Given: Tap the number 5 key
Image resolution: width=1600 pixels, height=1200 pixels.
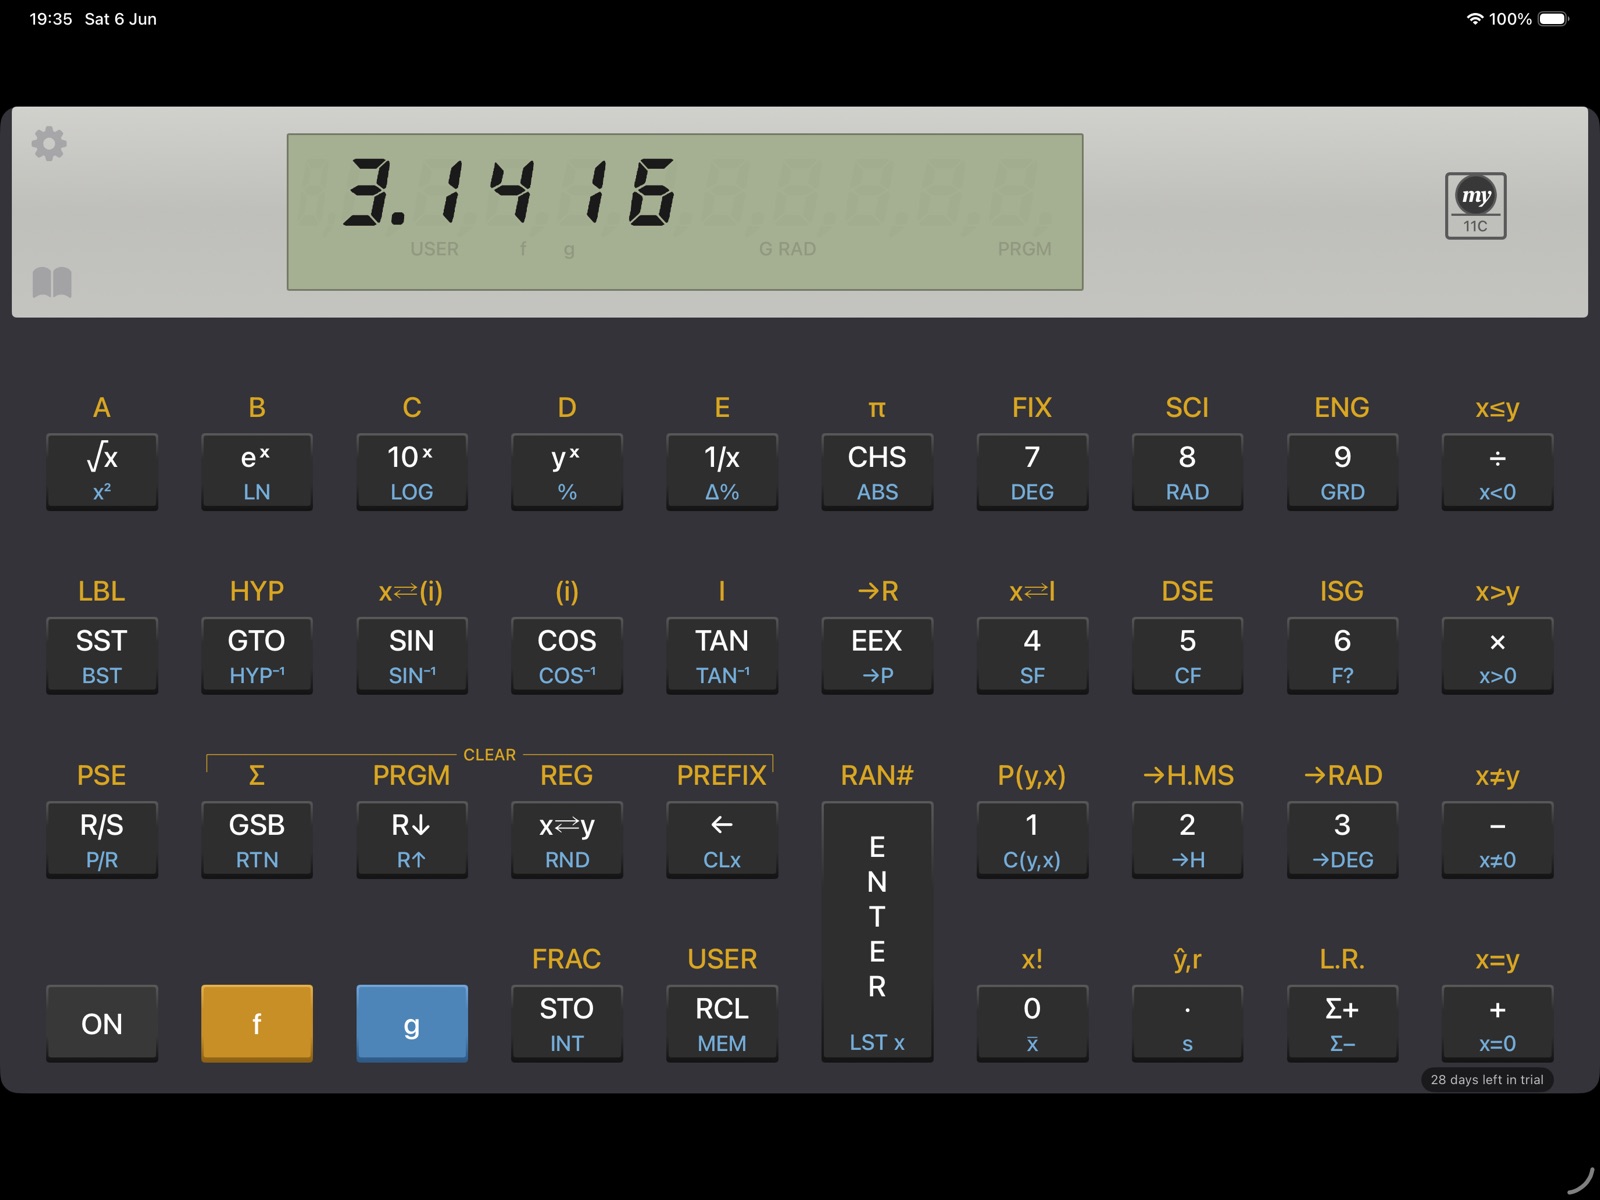Looking at the screenshot, I should coord(1187,656).
